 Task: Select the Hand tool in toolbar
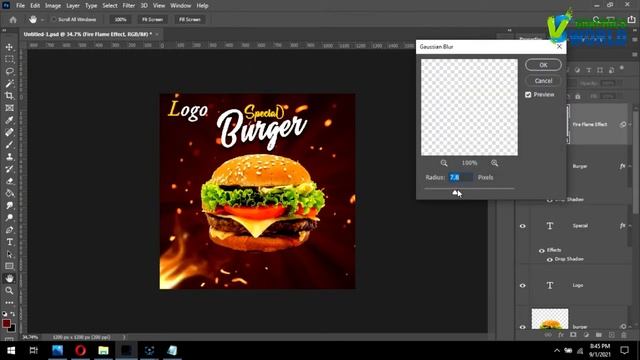point(9,278)
